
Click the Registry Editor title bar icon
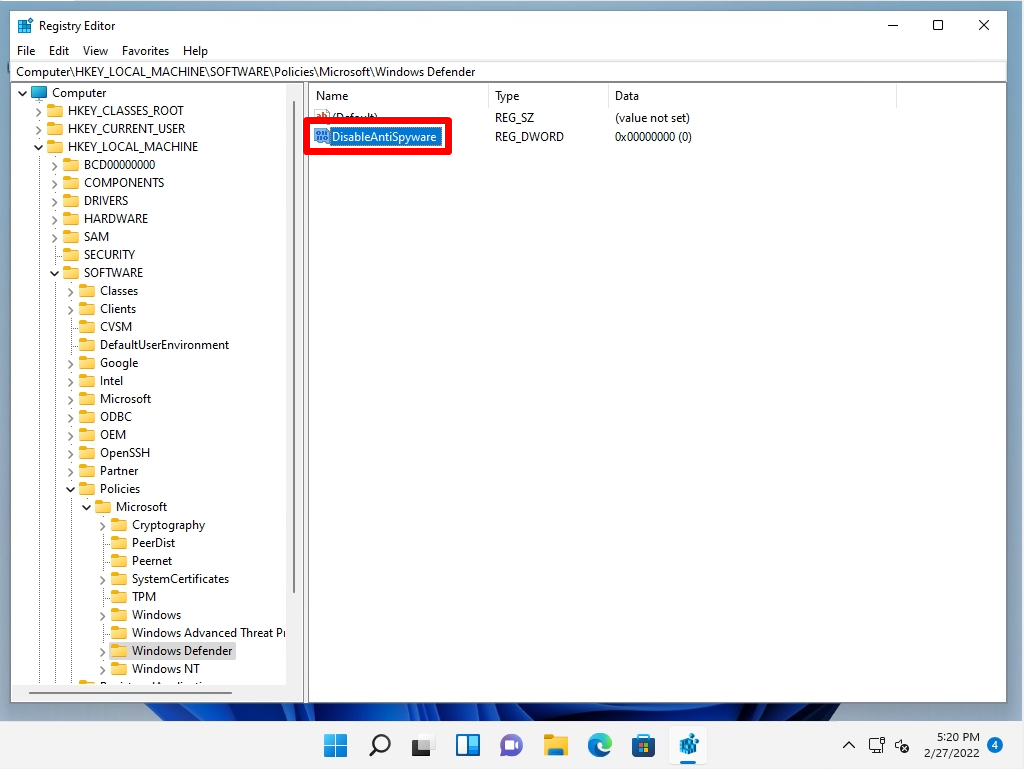click(25, 25)
